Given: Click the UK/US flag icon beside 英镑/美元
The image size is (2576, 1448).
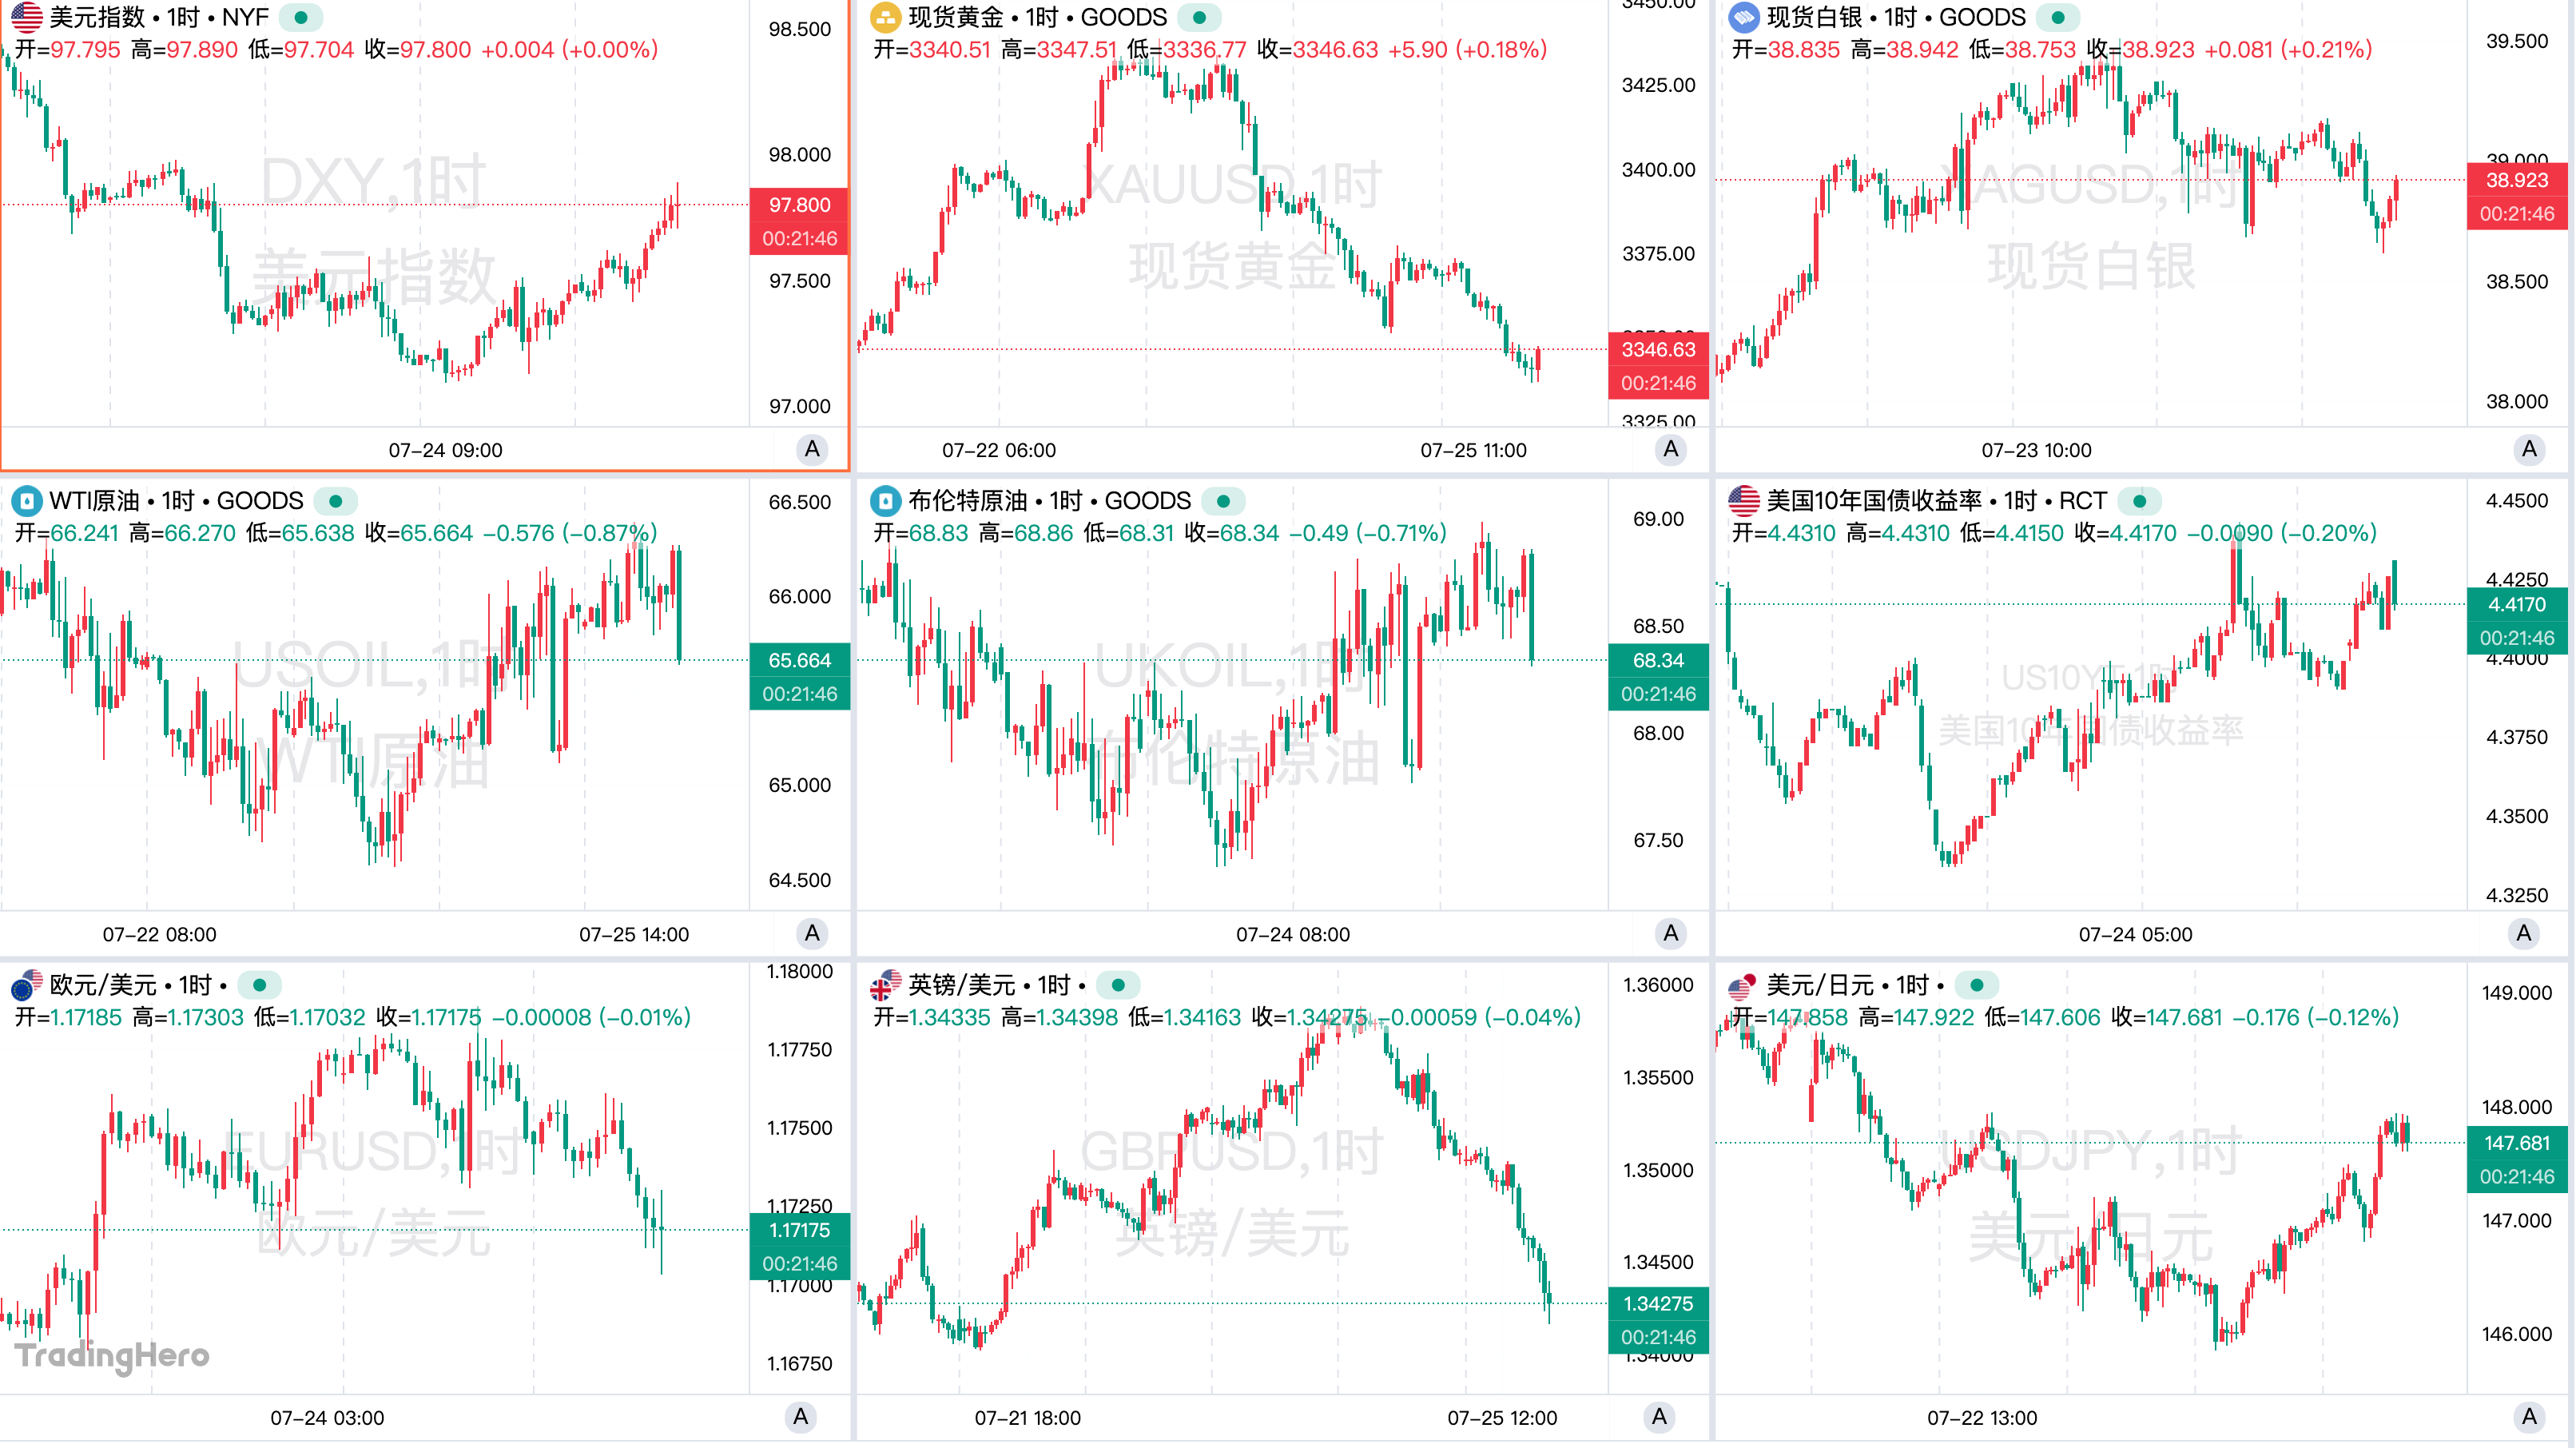Looking at the screenshot, I should pos(885,985).
